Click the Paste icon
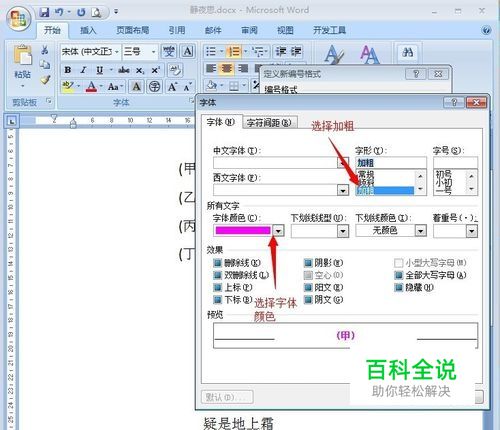 (x=23, y=55)
